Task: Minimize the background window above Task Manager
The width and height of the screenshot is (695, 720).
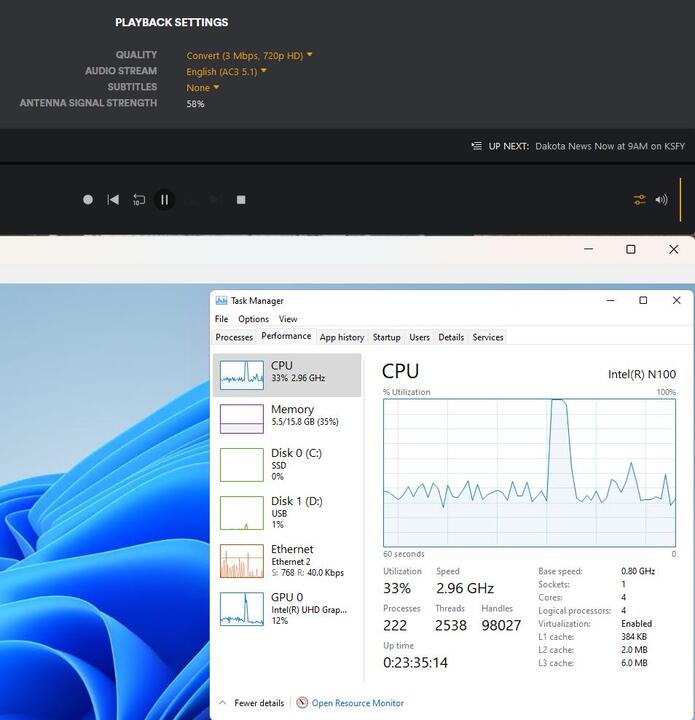Action: click(589, 249)
